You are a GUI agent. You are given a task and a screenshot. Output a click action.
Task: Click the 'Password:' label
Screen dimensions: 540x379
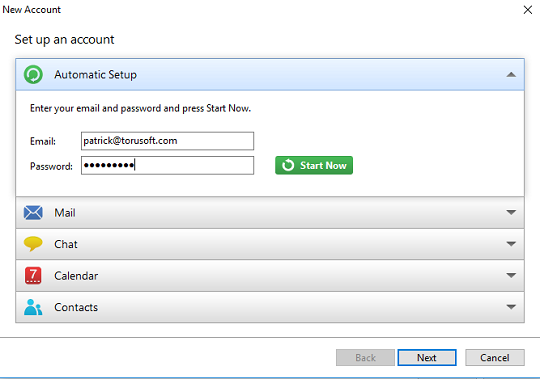coord(51,166)
